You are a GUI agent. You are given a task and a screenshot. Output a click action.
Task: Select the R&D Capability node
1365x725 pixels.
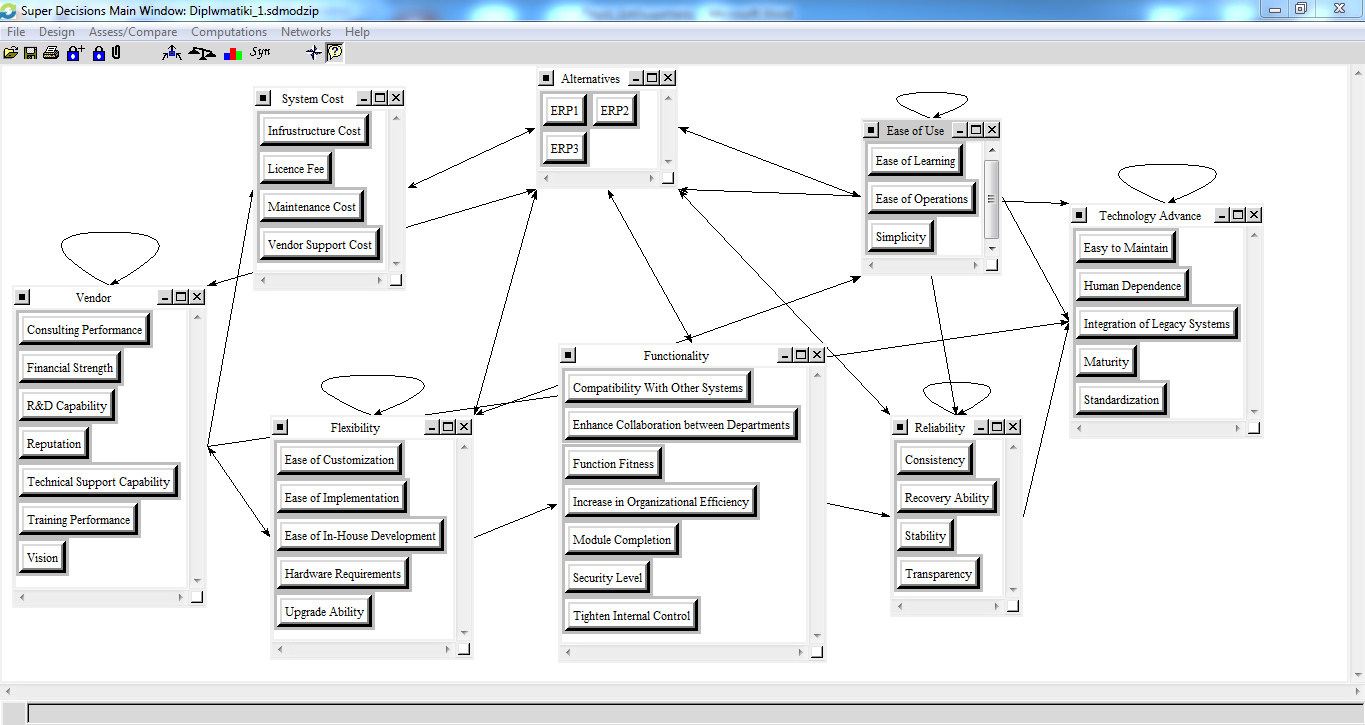[x=67, y=406]
